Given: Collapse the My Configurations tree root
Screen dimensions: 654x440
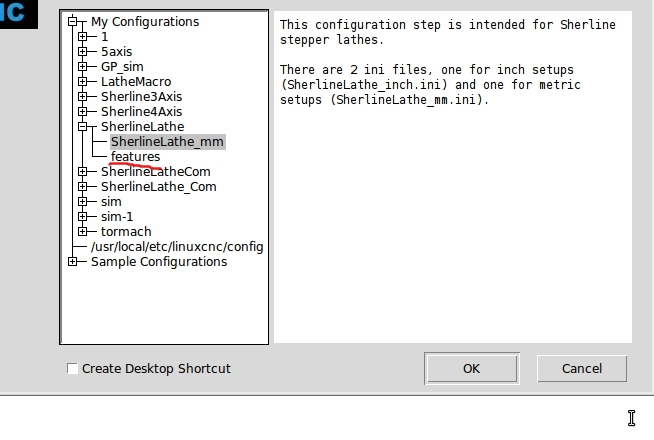Looking at the screenshot, I should point(73,22).
